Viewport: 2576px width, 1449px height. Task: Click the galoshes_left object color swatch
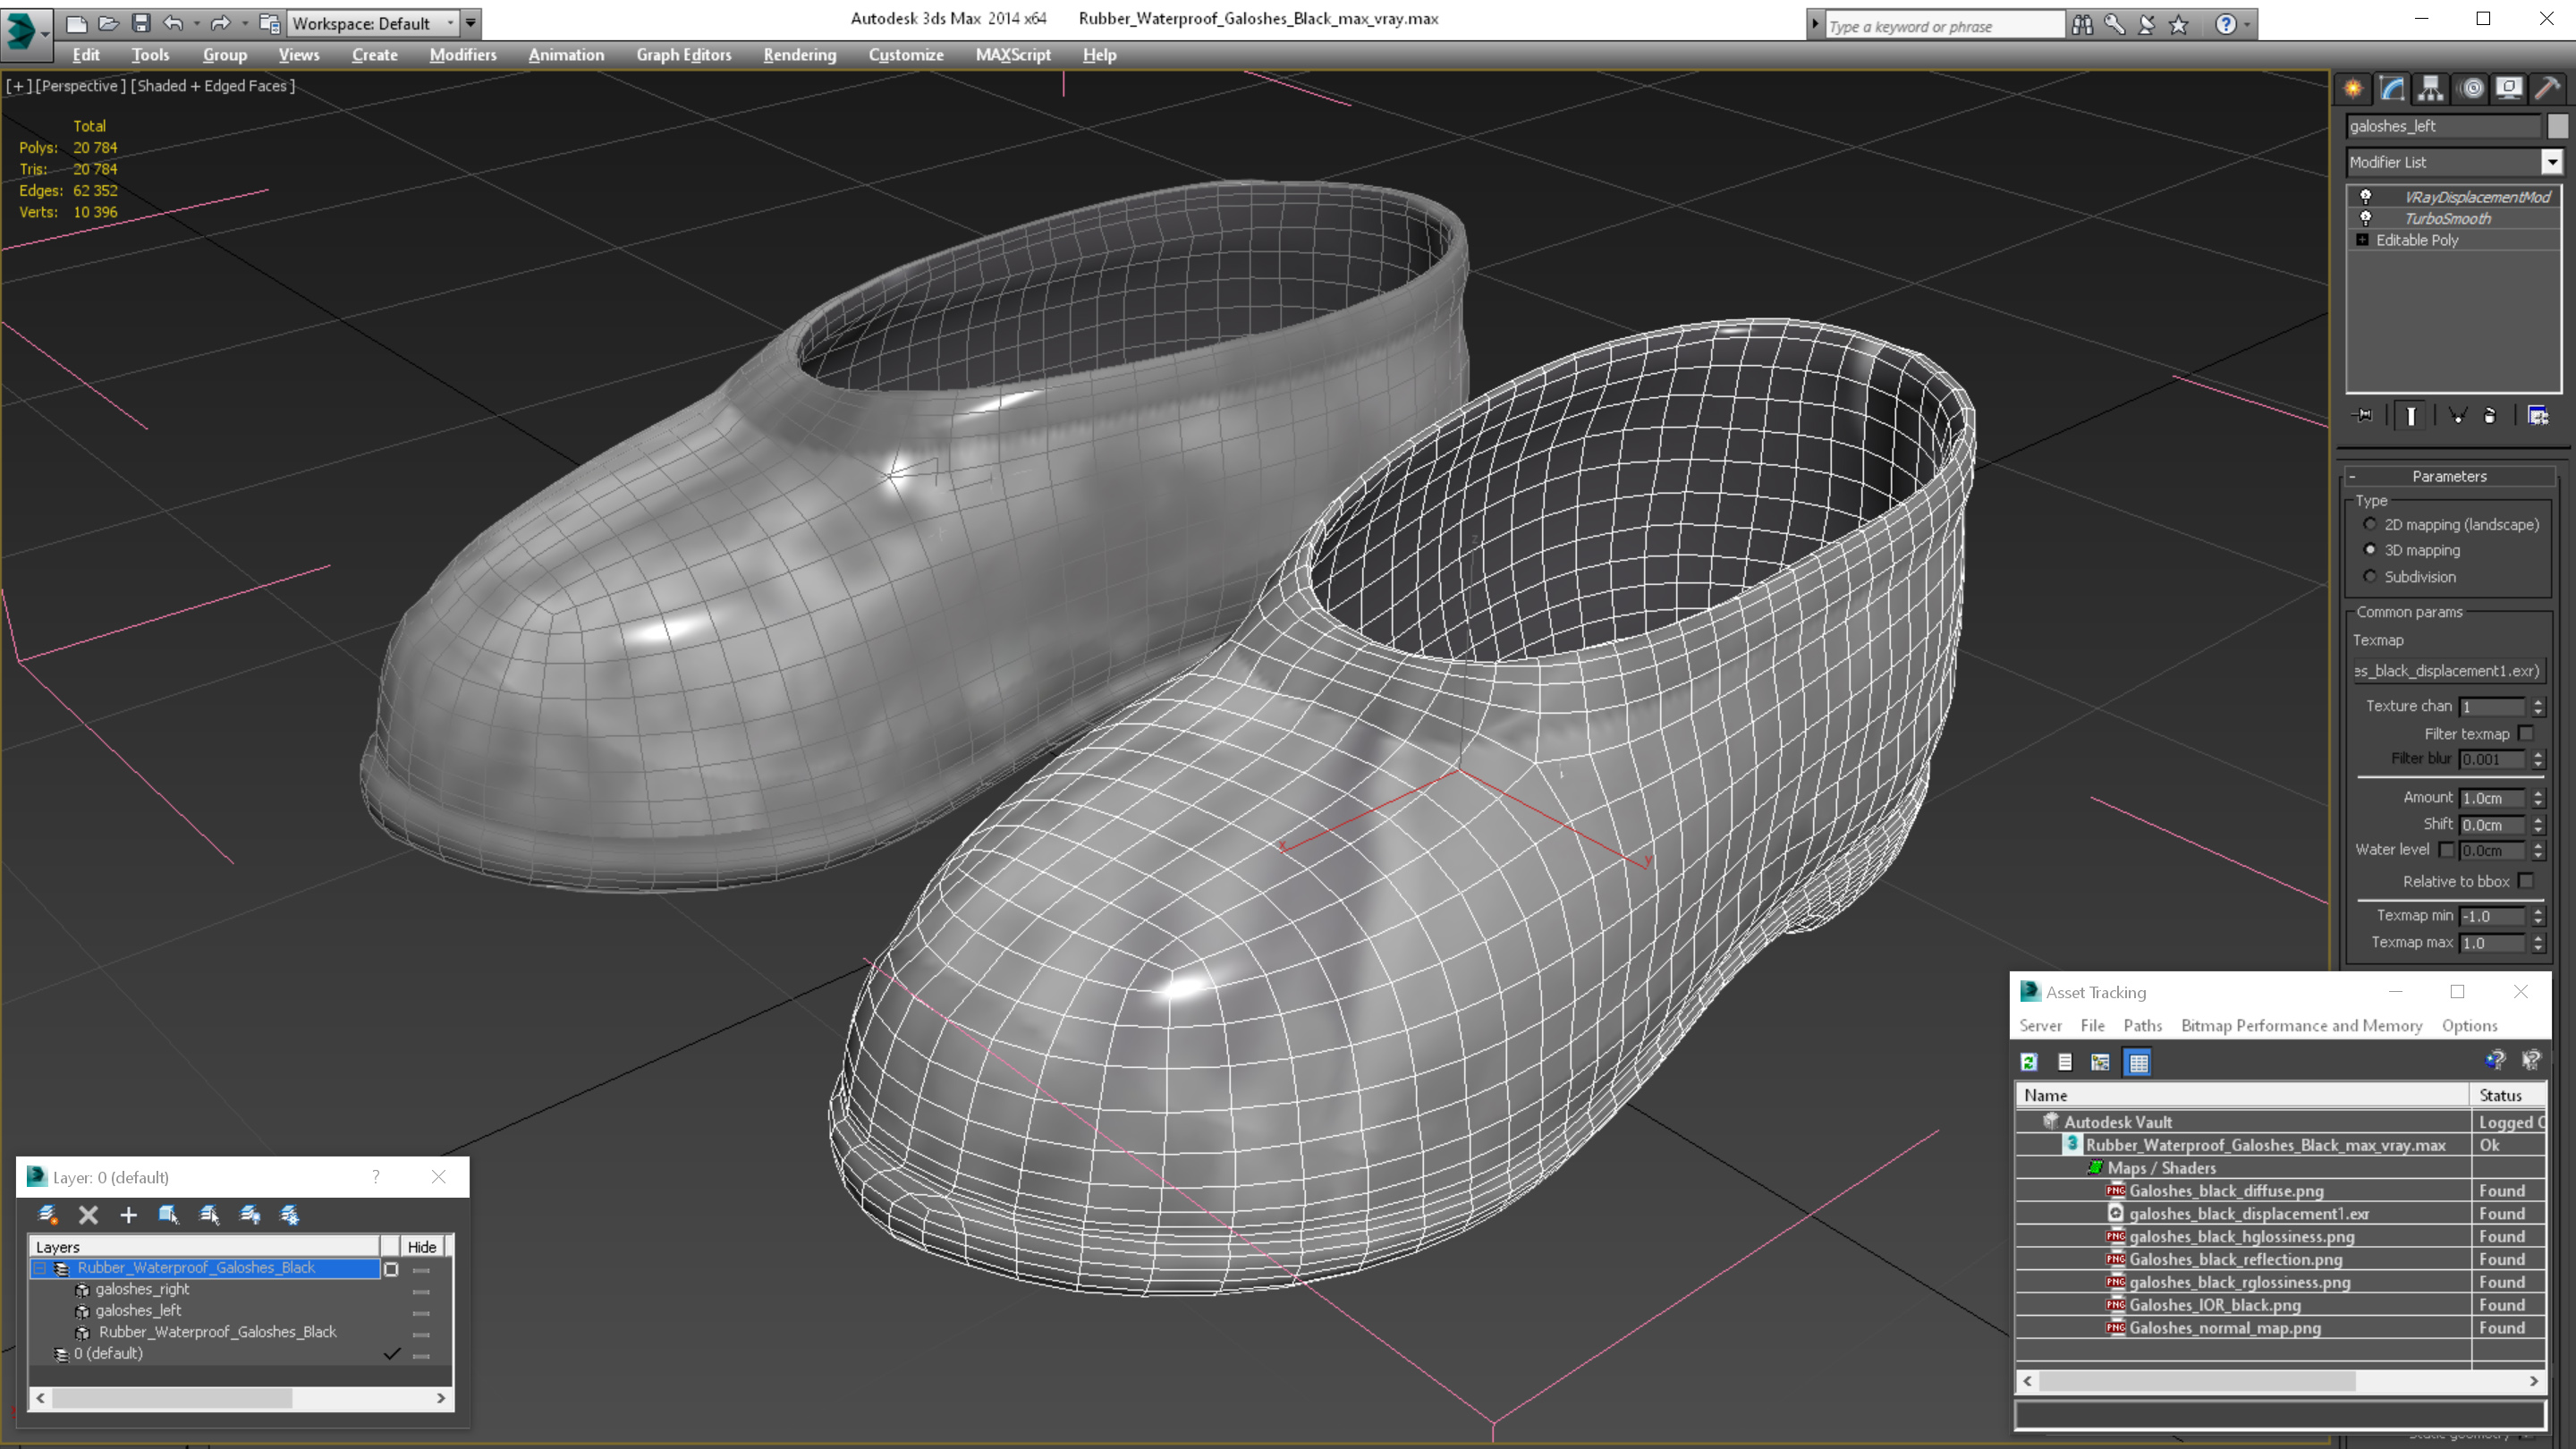[2558, 126]
